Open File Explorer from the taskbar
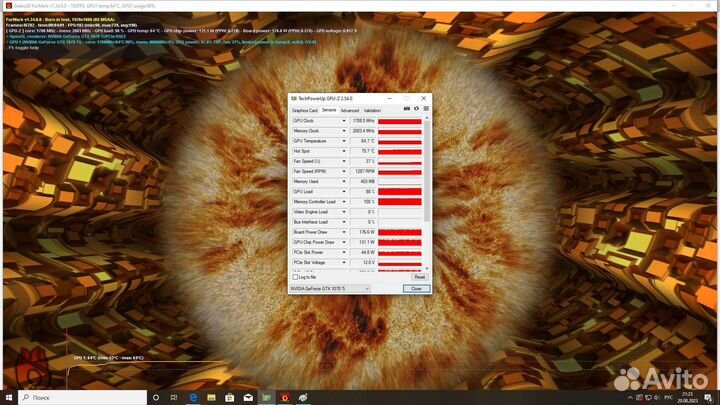Image resolution: width=720 pixels, height=405 pixels. (211, 397)
